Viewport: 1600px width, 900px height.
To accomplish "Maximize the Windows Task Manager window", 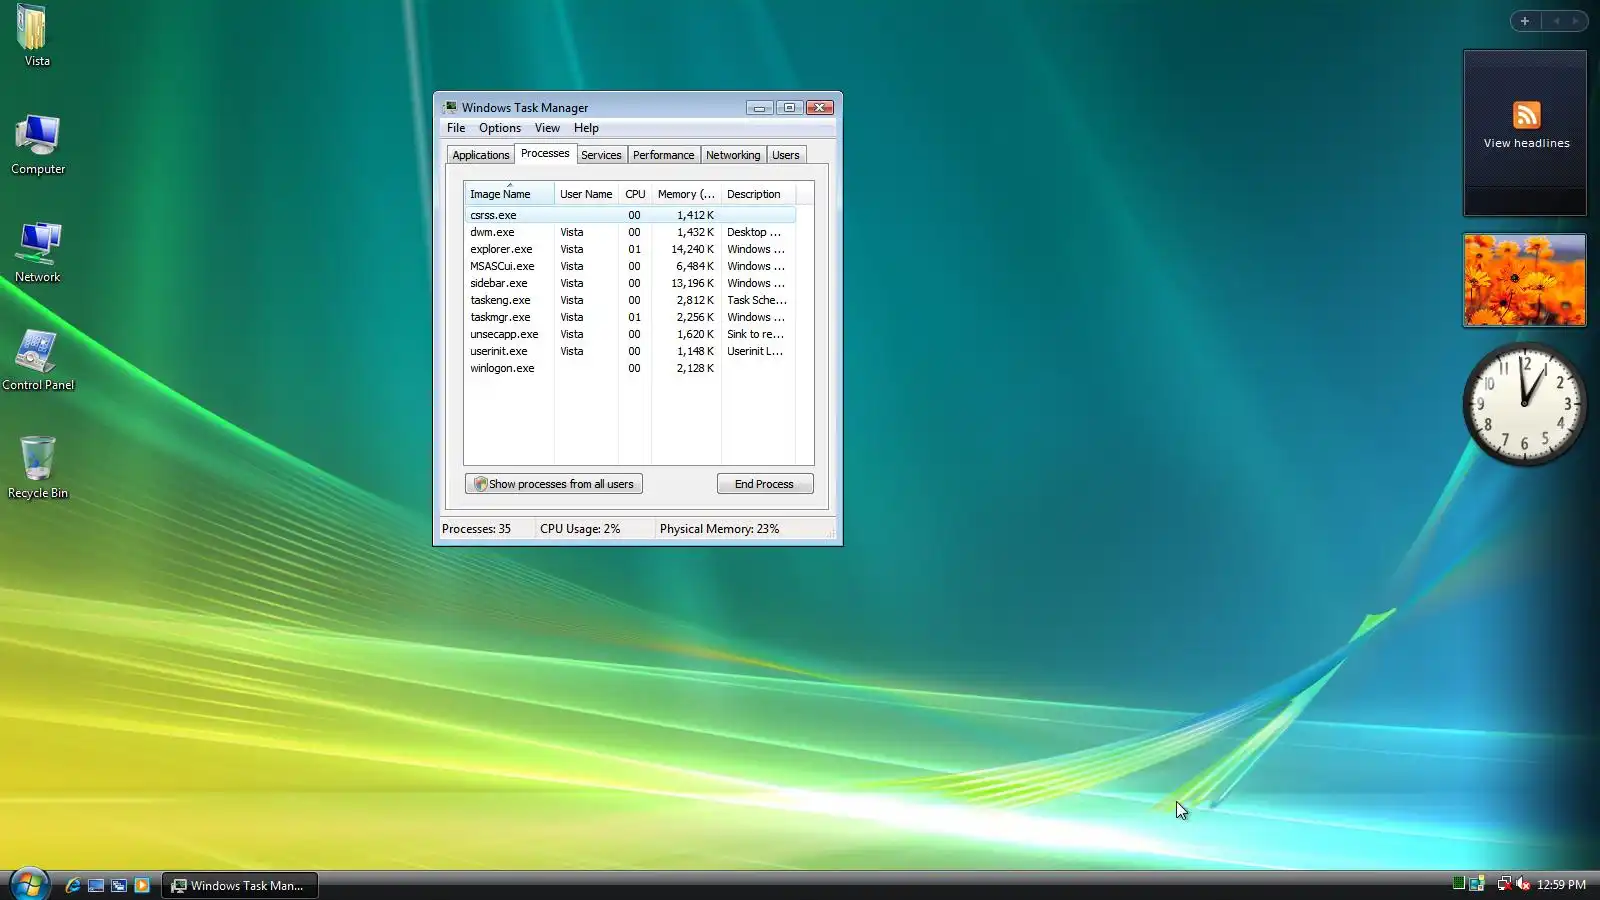I will click(789, 107).
